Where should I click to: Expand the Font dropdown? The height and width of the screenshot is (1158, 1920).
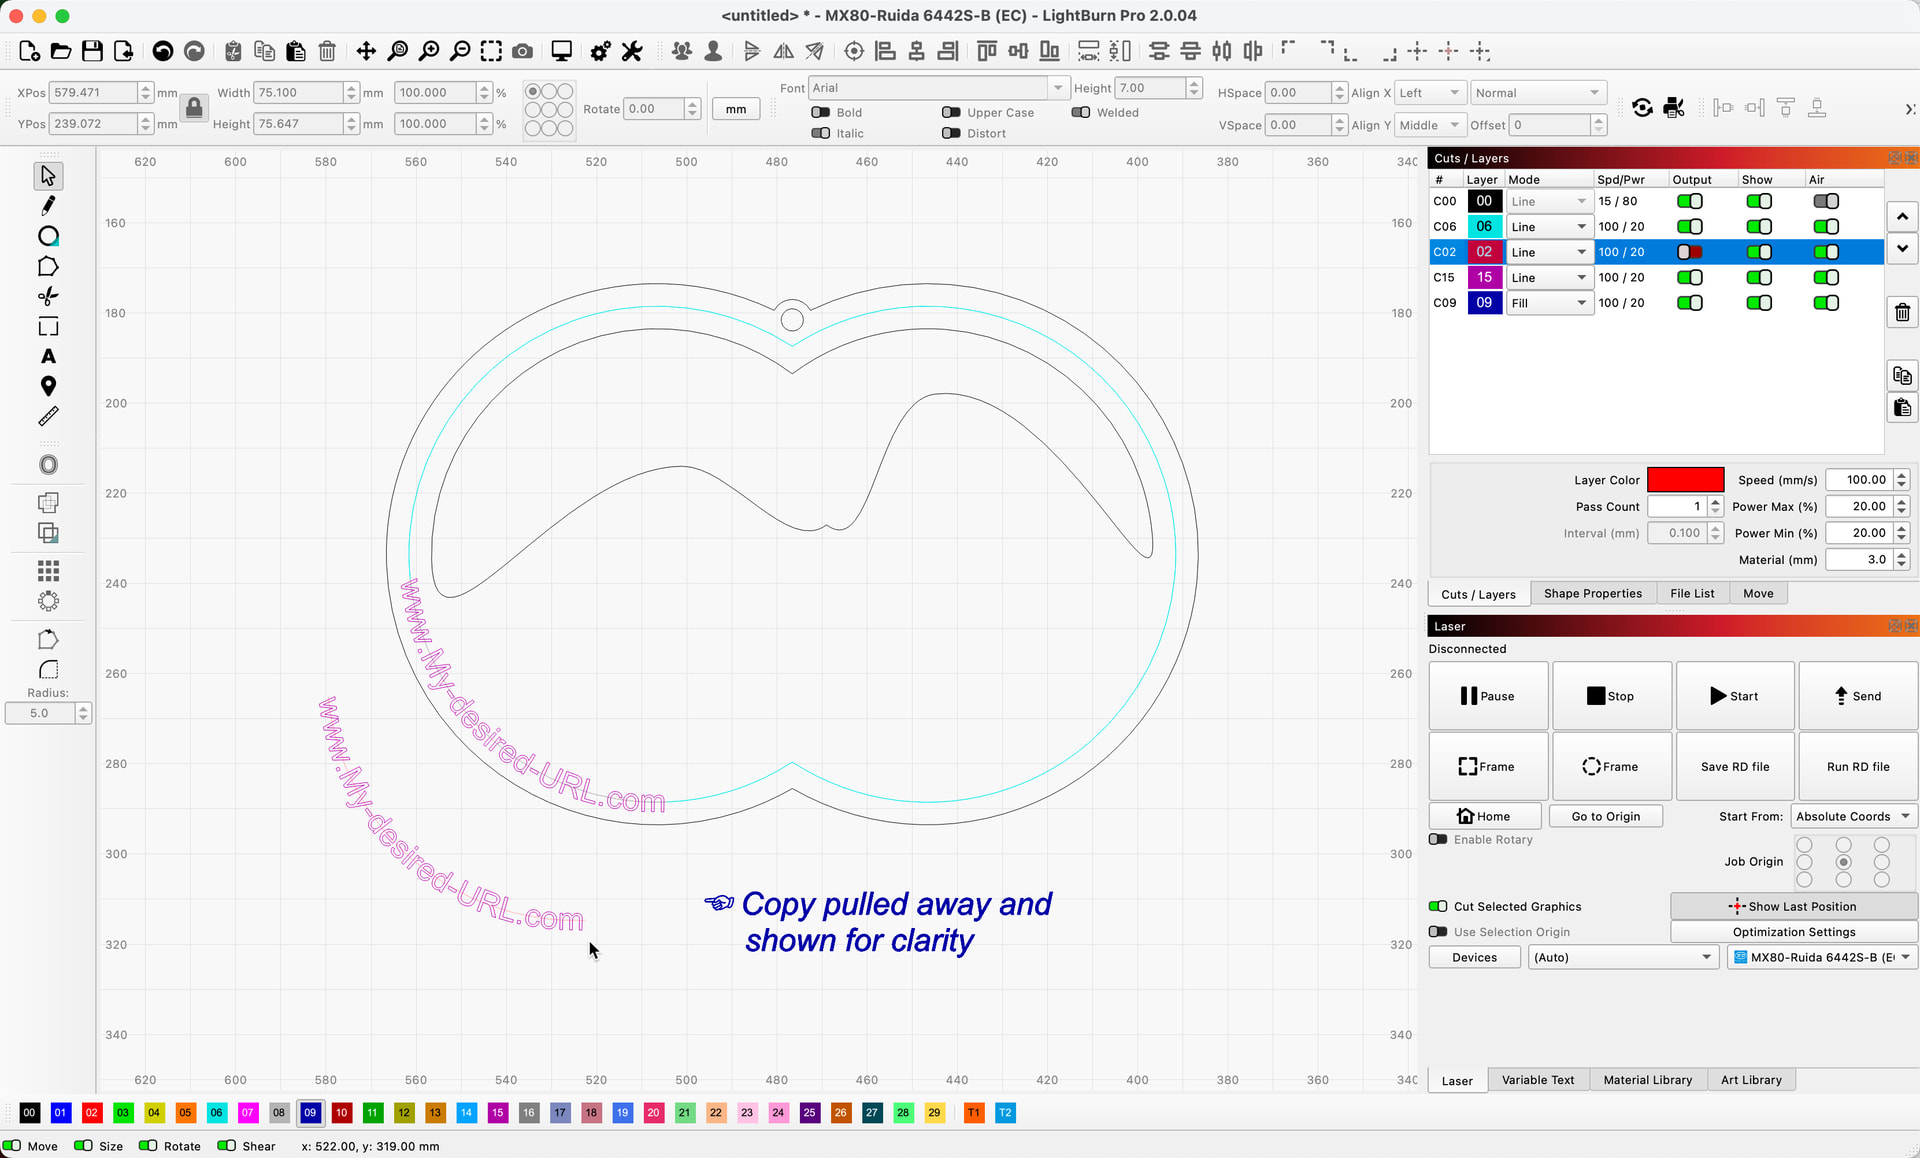(1057, 88)
